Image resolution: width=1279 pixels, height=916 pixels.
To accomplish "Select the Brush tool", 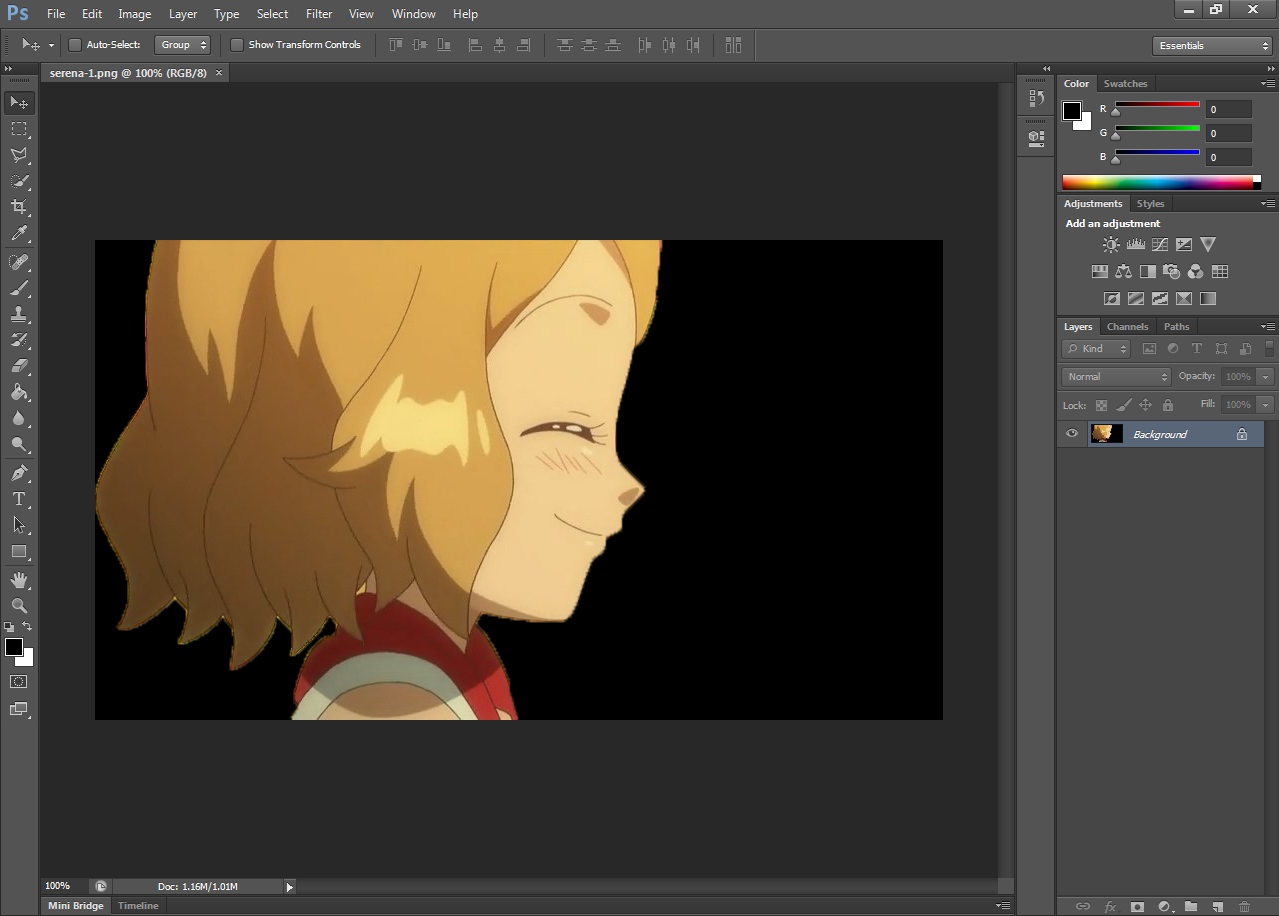I will tap(19, 288).
